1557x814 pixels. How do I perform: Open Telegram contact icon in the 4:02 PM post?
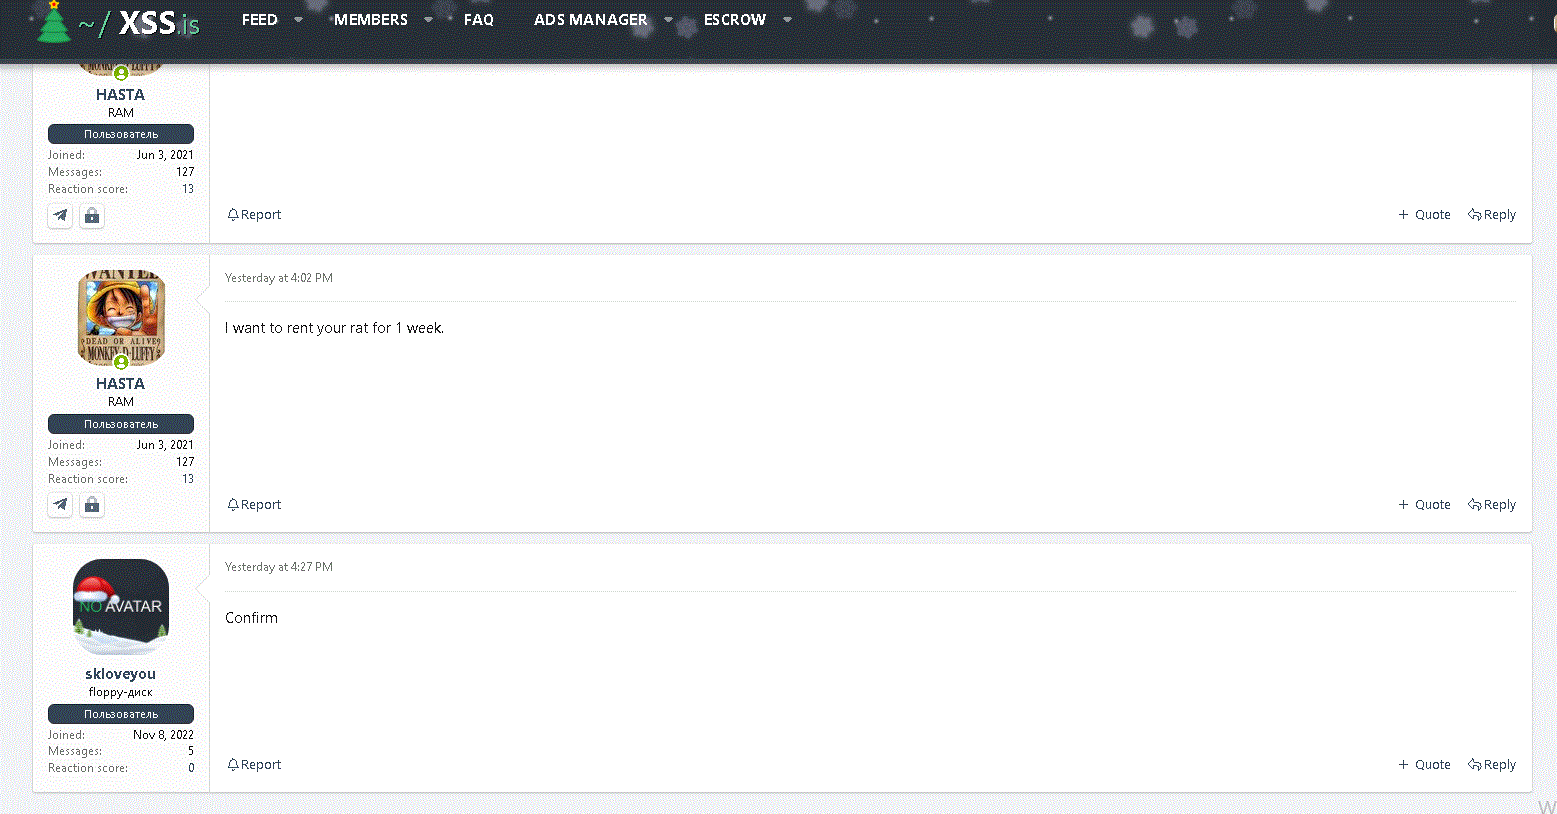click(x=61, y=505)
